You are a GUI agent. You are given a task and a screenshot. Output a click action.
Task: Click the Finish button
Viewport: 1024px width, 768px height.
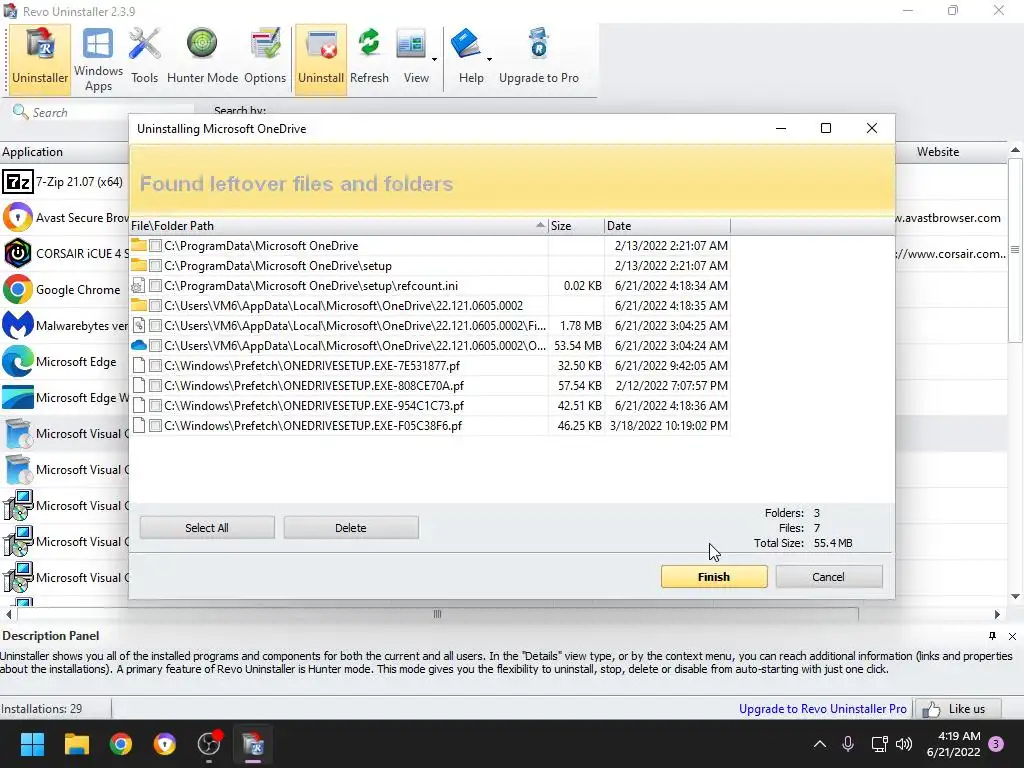click(x=714, y=577)
